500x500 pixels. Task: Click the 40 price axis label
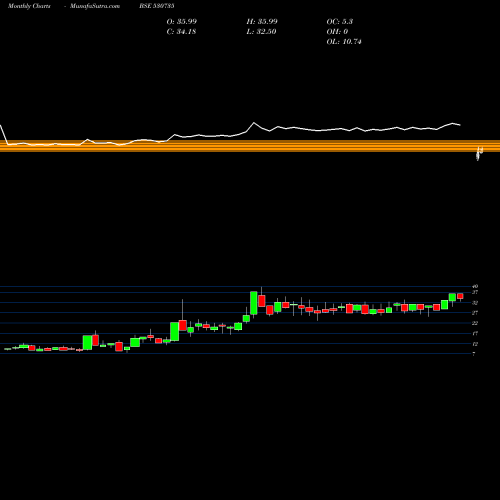[x=475, y=286]
